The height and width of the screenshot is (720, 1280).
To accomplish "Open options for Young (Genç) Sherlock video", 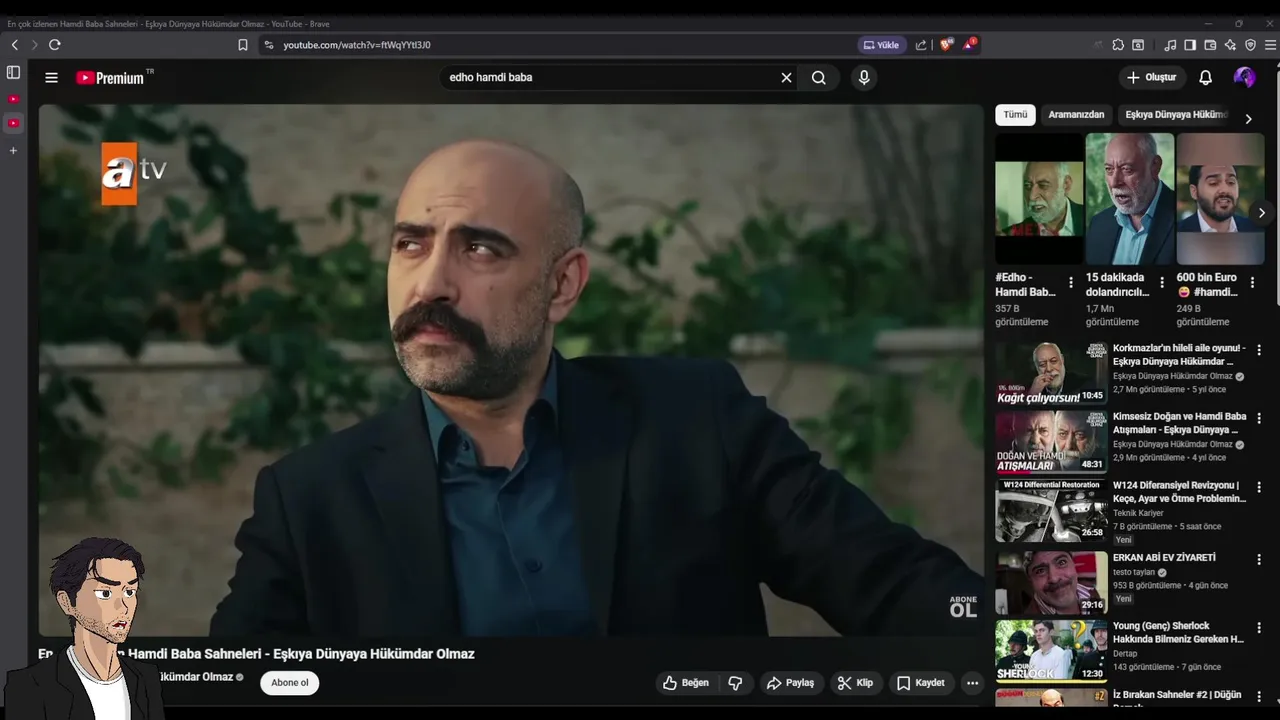I will pos(1259,628).
